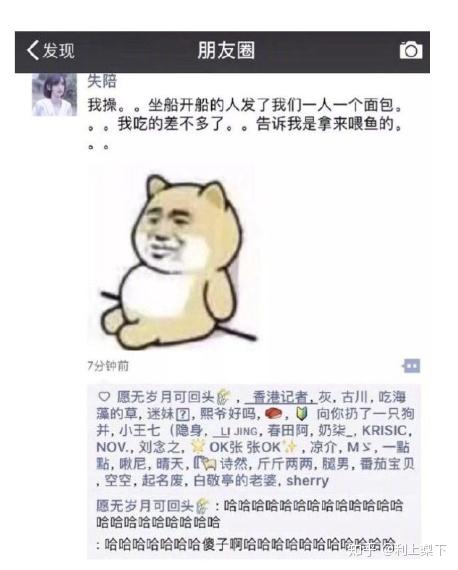Open liker 古川 profile
This screenshot has width=458, height=570.
(354, 397)
